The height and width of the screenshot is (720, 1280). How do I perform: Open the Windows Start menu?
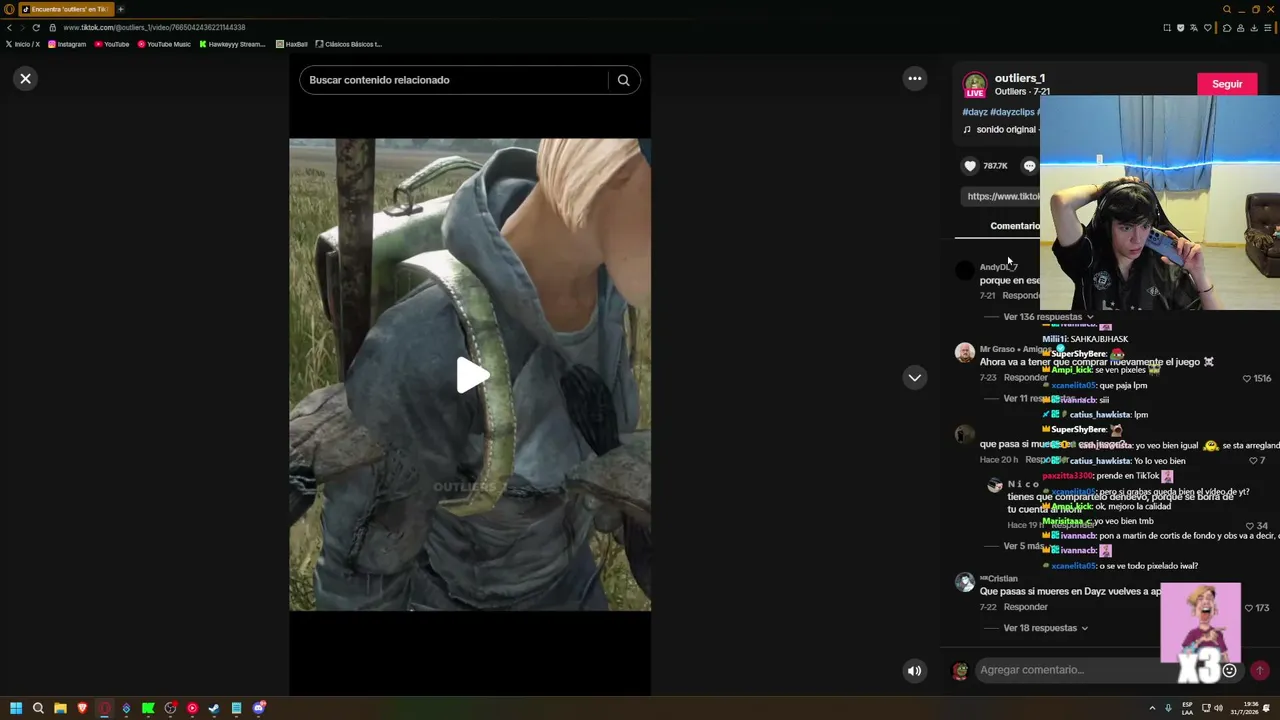coord(16,708)
